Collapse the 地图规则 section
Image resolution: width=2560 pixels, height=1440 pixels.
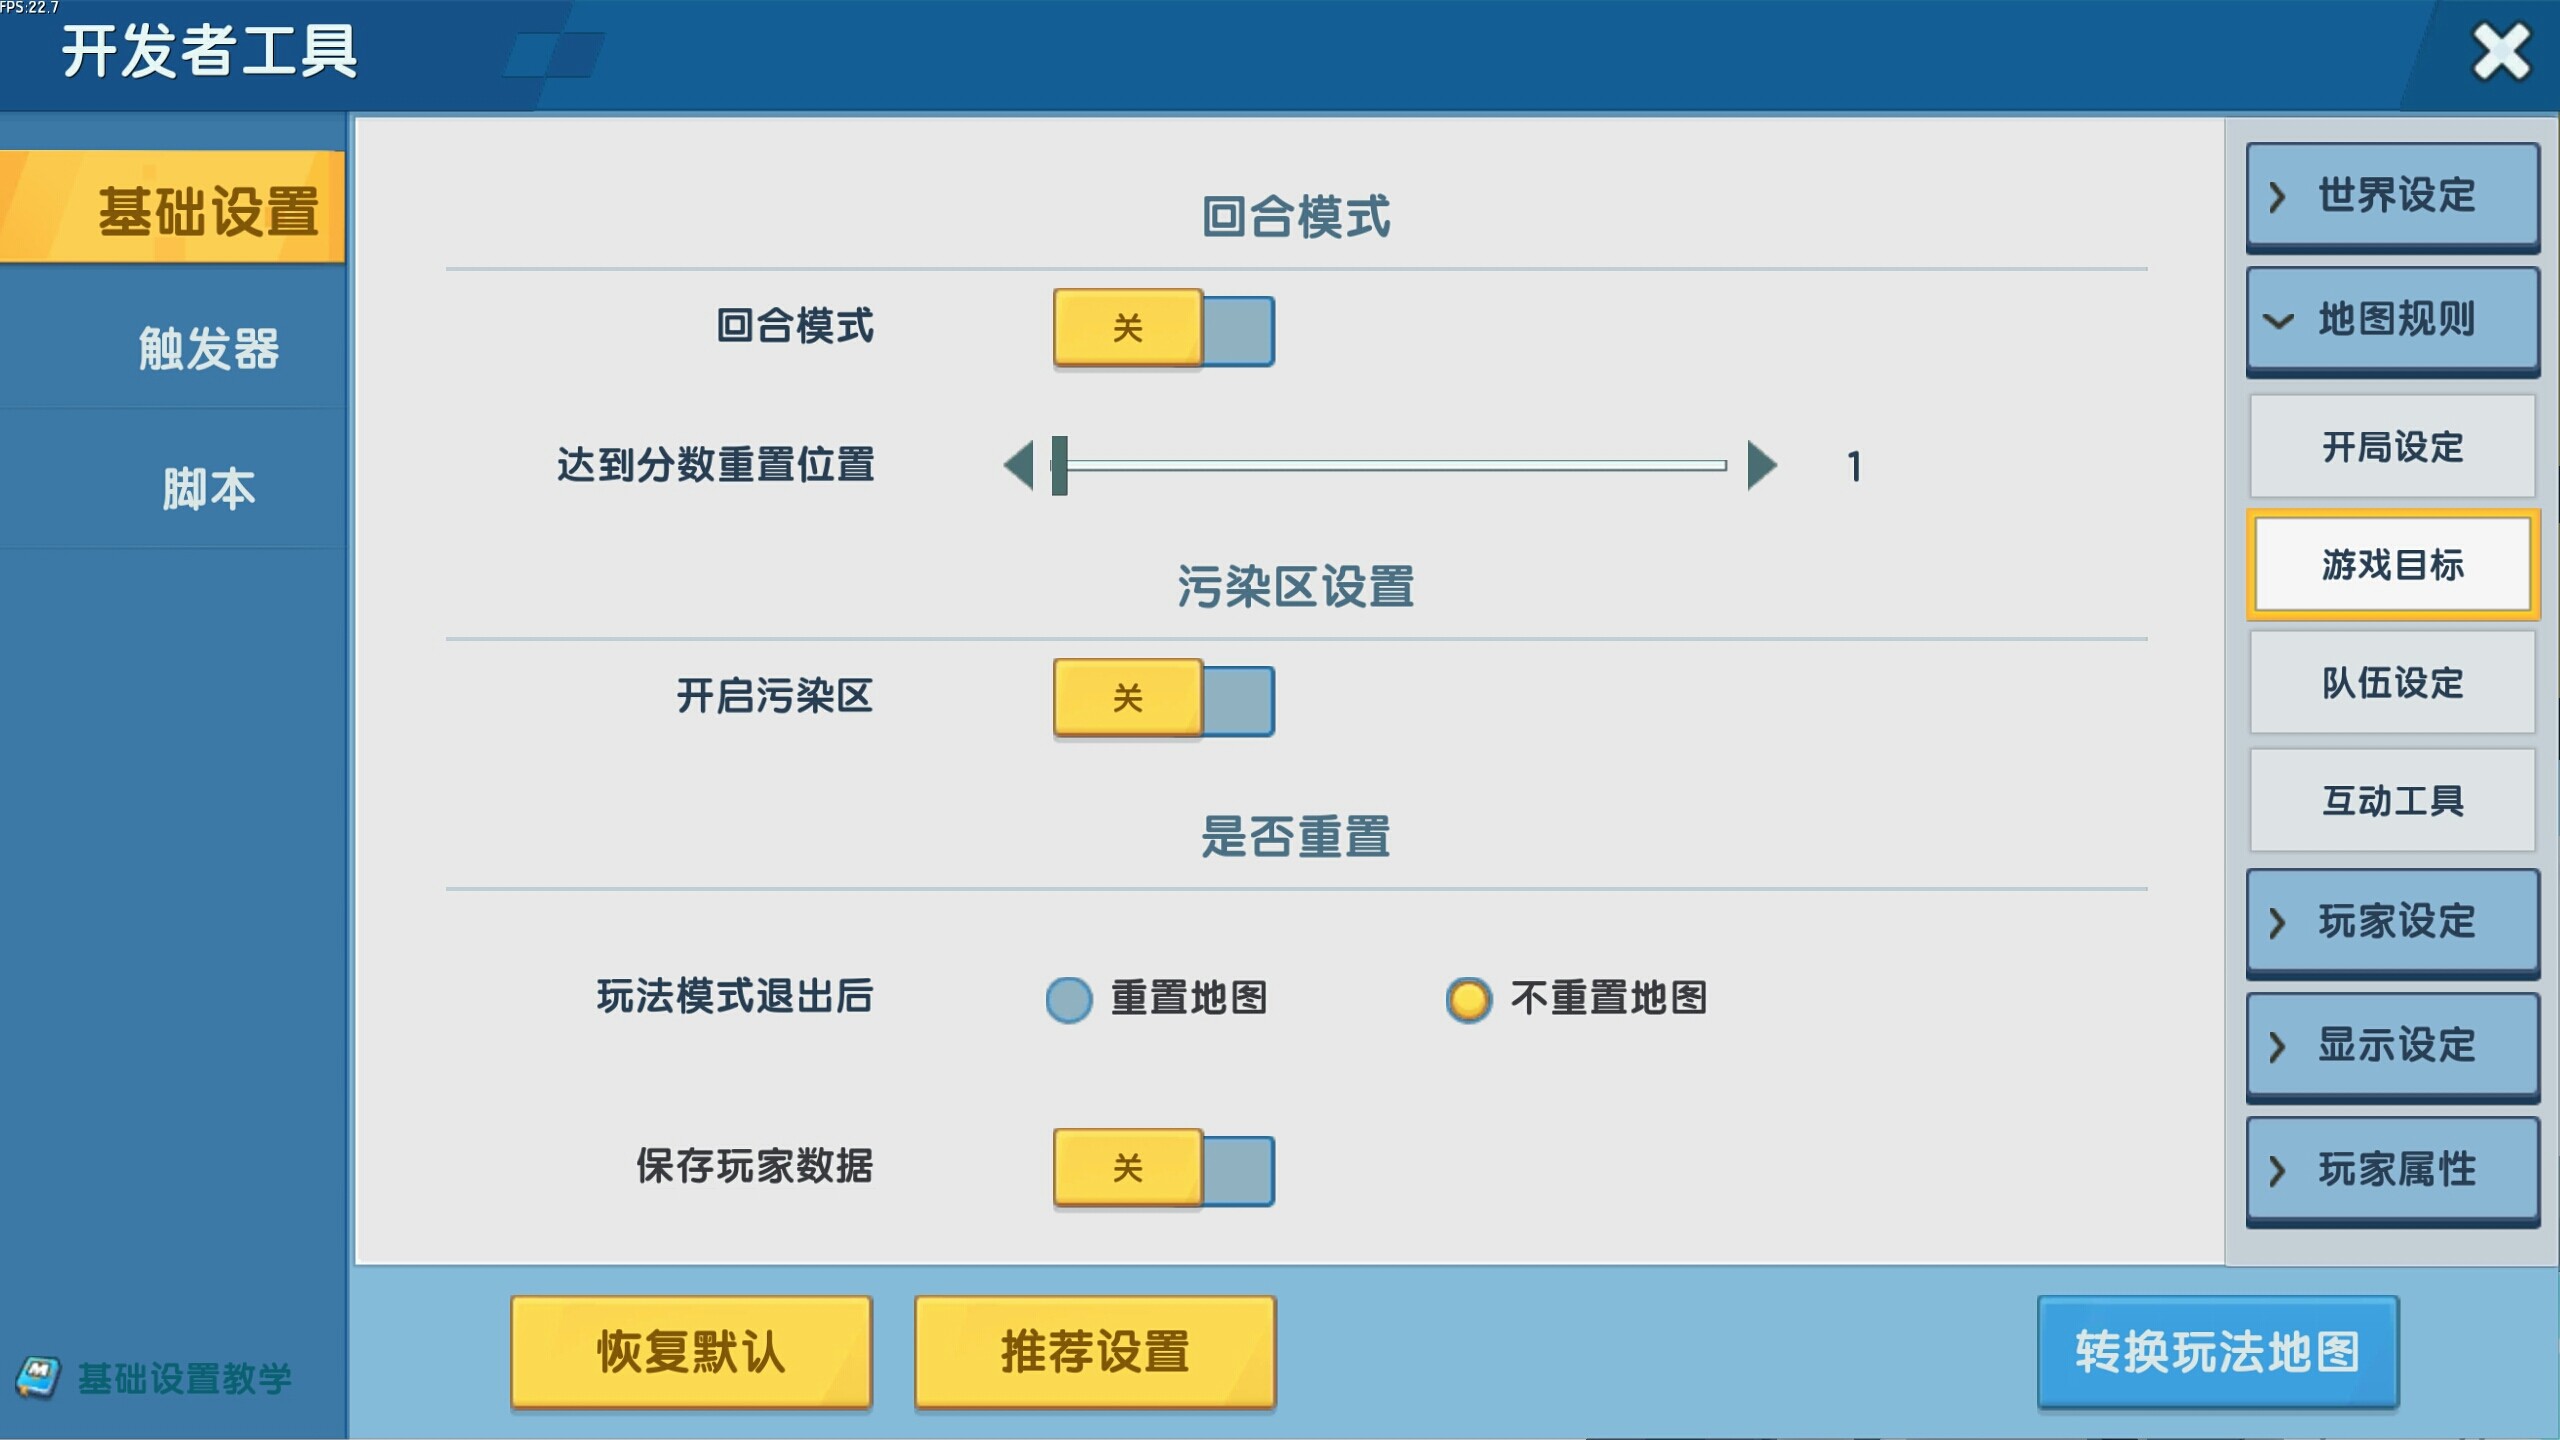2392,320
